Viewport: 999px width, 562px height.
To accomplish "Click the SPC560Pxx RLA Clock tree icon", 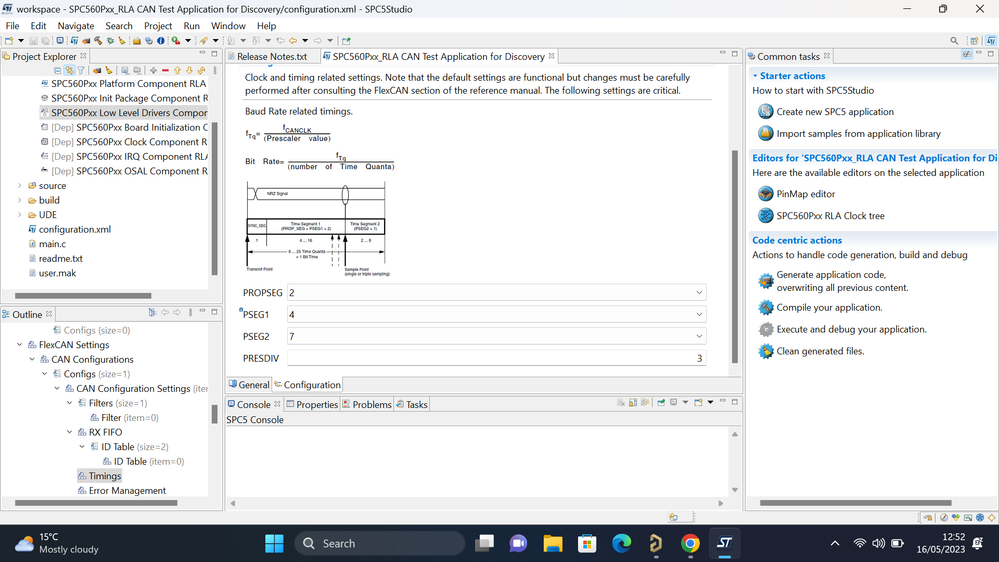I will click(x=765, y=215).
